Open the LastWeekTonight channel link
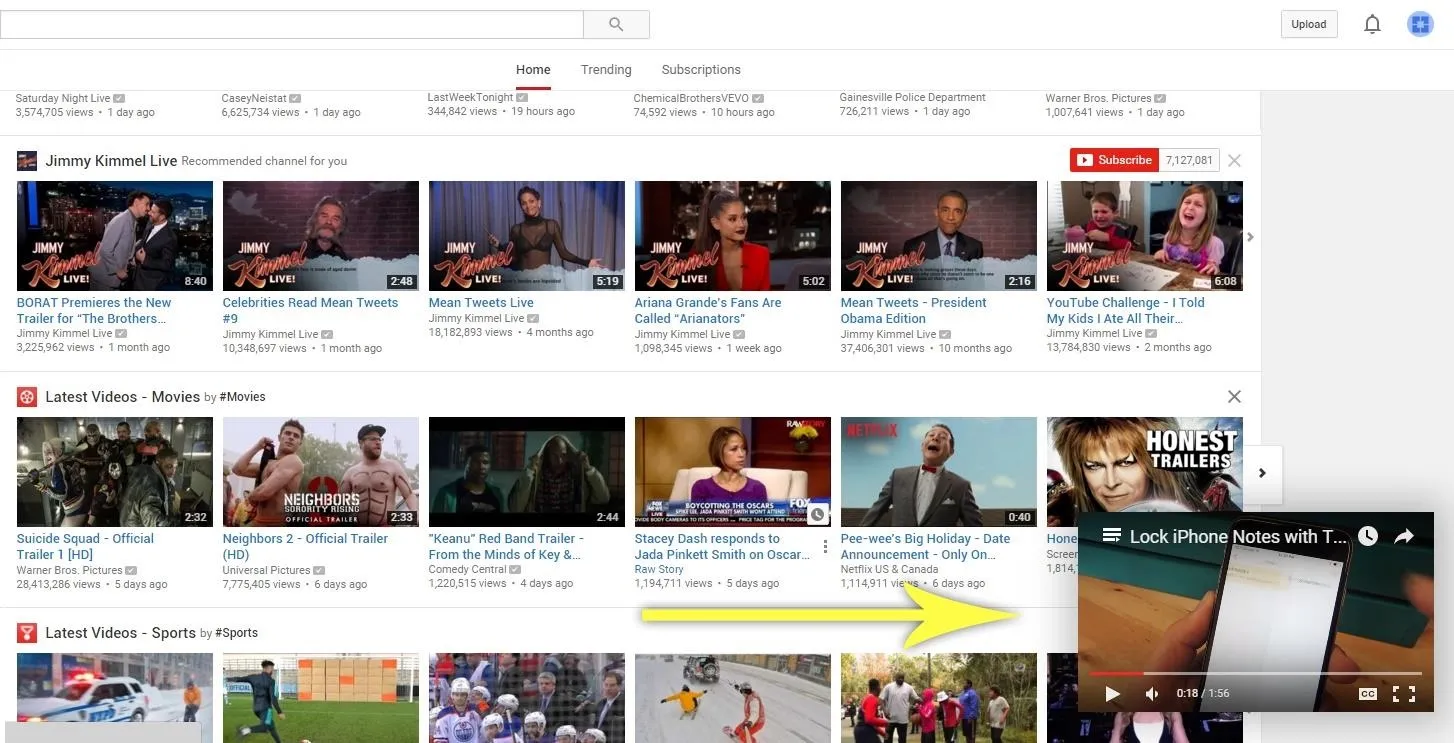The image size is (1454, 743). [470, 98]
